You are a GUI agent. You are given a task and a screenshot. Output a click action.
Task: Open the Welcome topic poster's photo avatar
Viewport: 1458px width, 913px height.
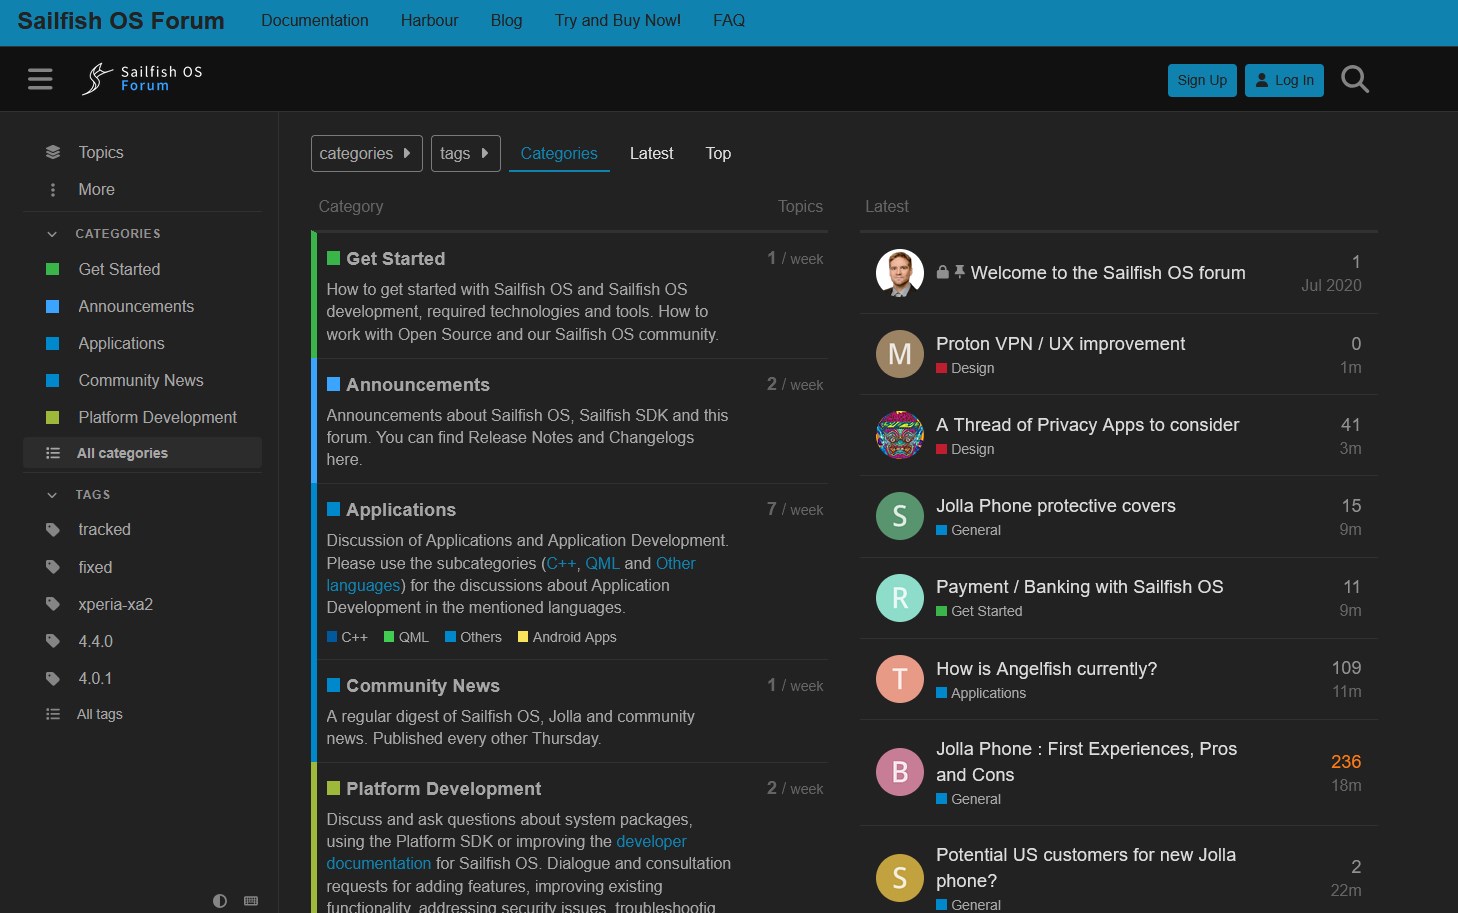coord(900,273)
